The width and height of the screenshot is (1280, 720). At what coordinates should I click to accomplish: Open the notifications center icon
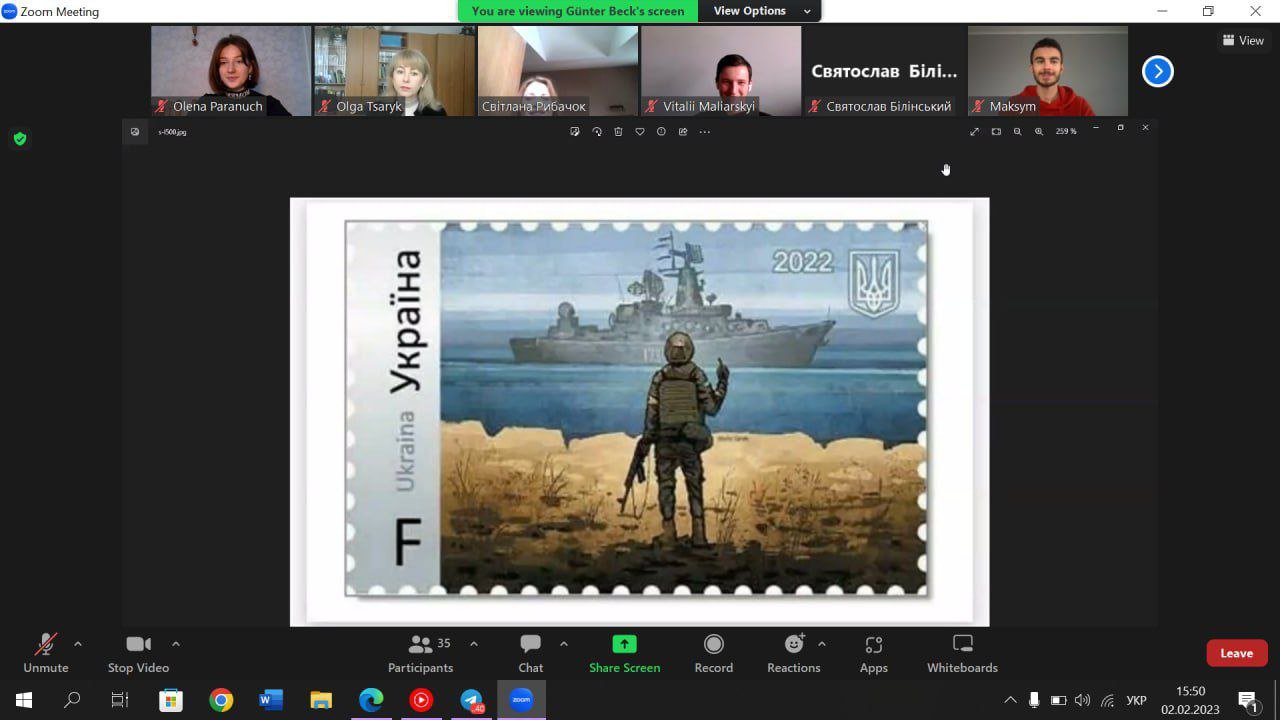point(1248,700)
